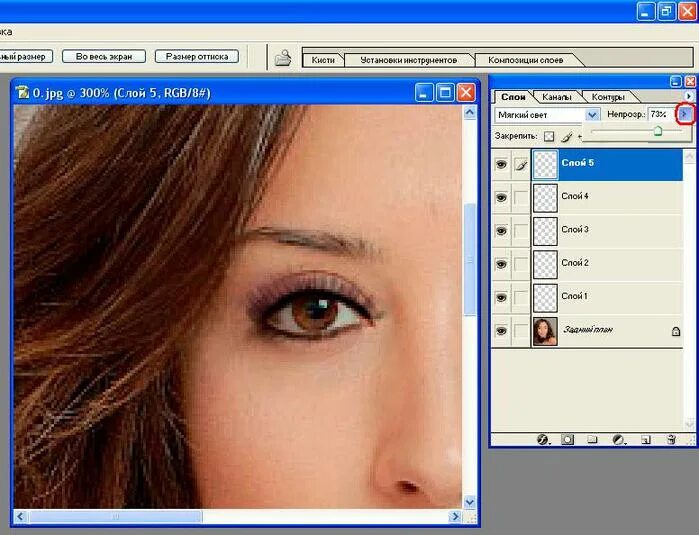Select the Слой 3 layer row
The width and height of the screenshot is (699, 535).
pyautogui.click(x=607, y=231)
